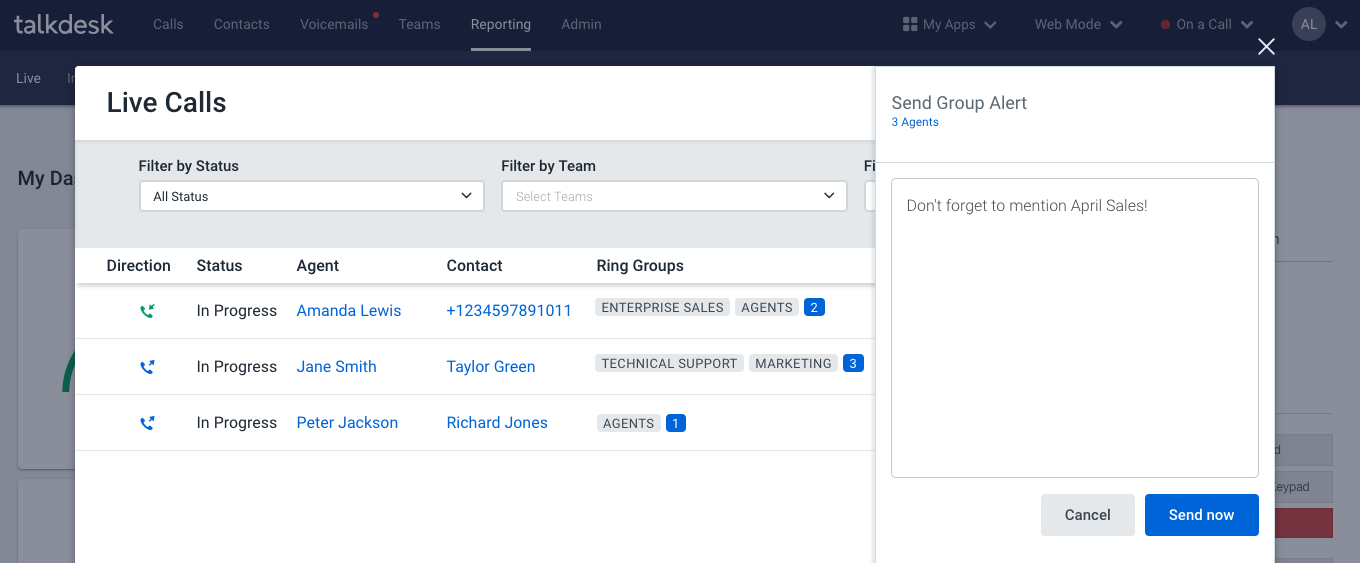This screenshot has width=1360, height=563.
Task: Select the Live sub-tab
Action: 28,78
